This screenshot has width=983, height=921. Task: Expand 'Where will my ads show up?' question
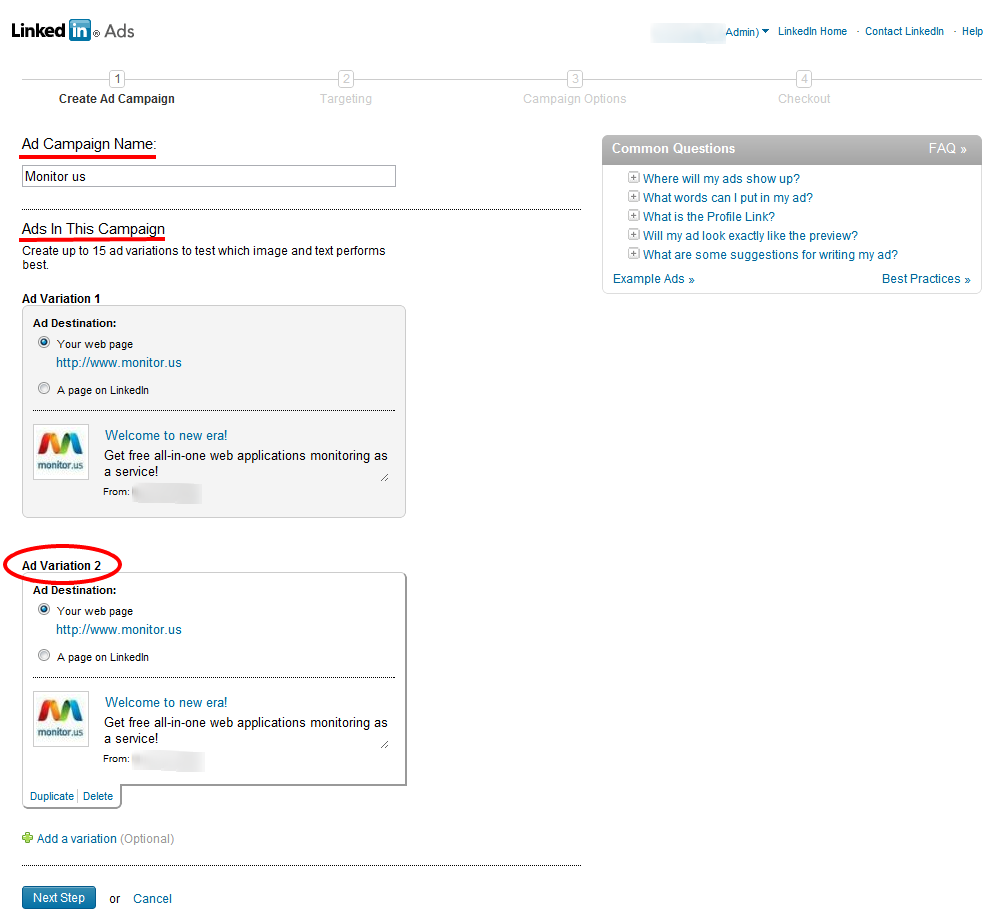(x=634, y=177)
